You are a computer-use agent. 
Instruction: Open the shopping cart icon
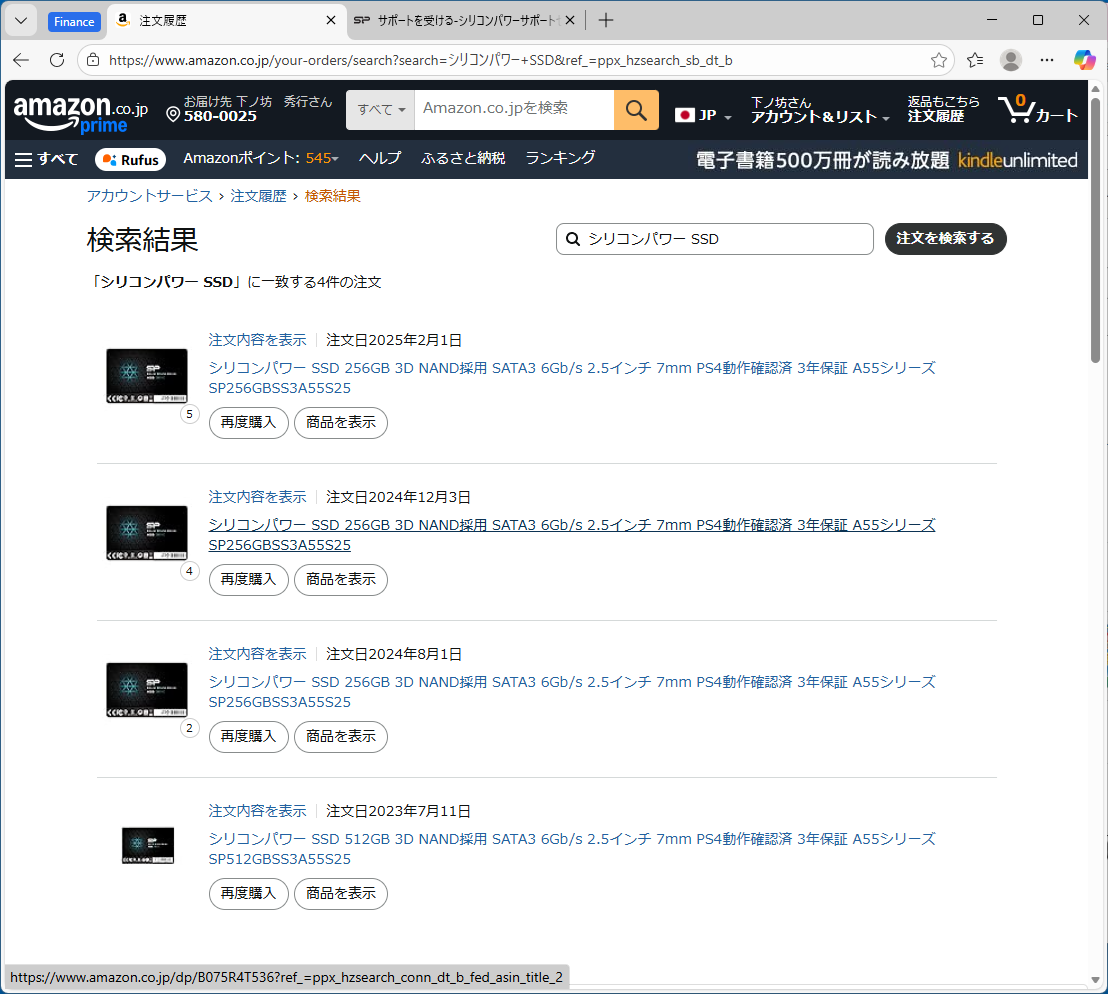pyautogui.click(x=1037, y=109)
